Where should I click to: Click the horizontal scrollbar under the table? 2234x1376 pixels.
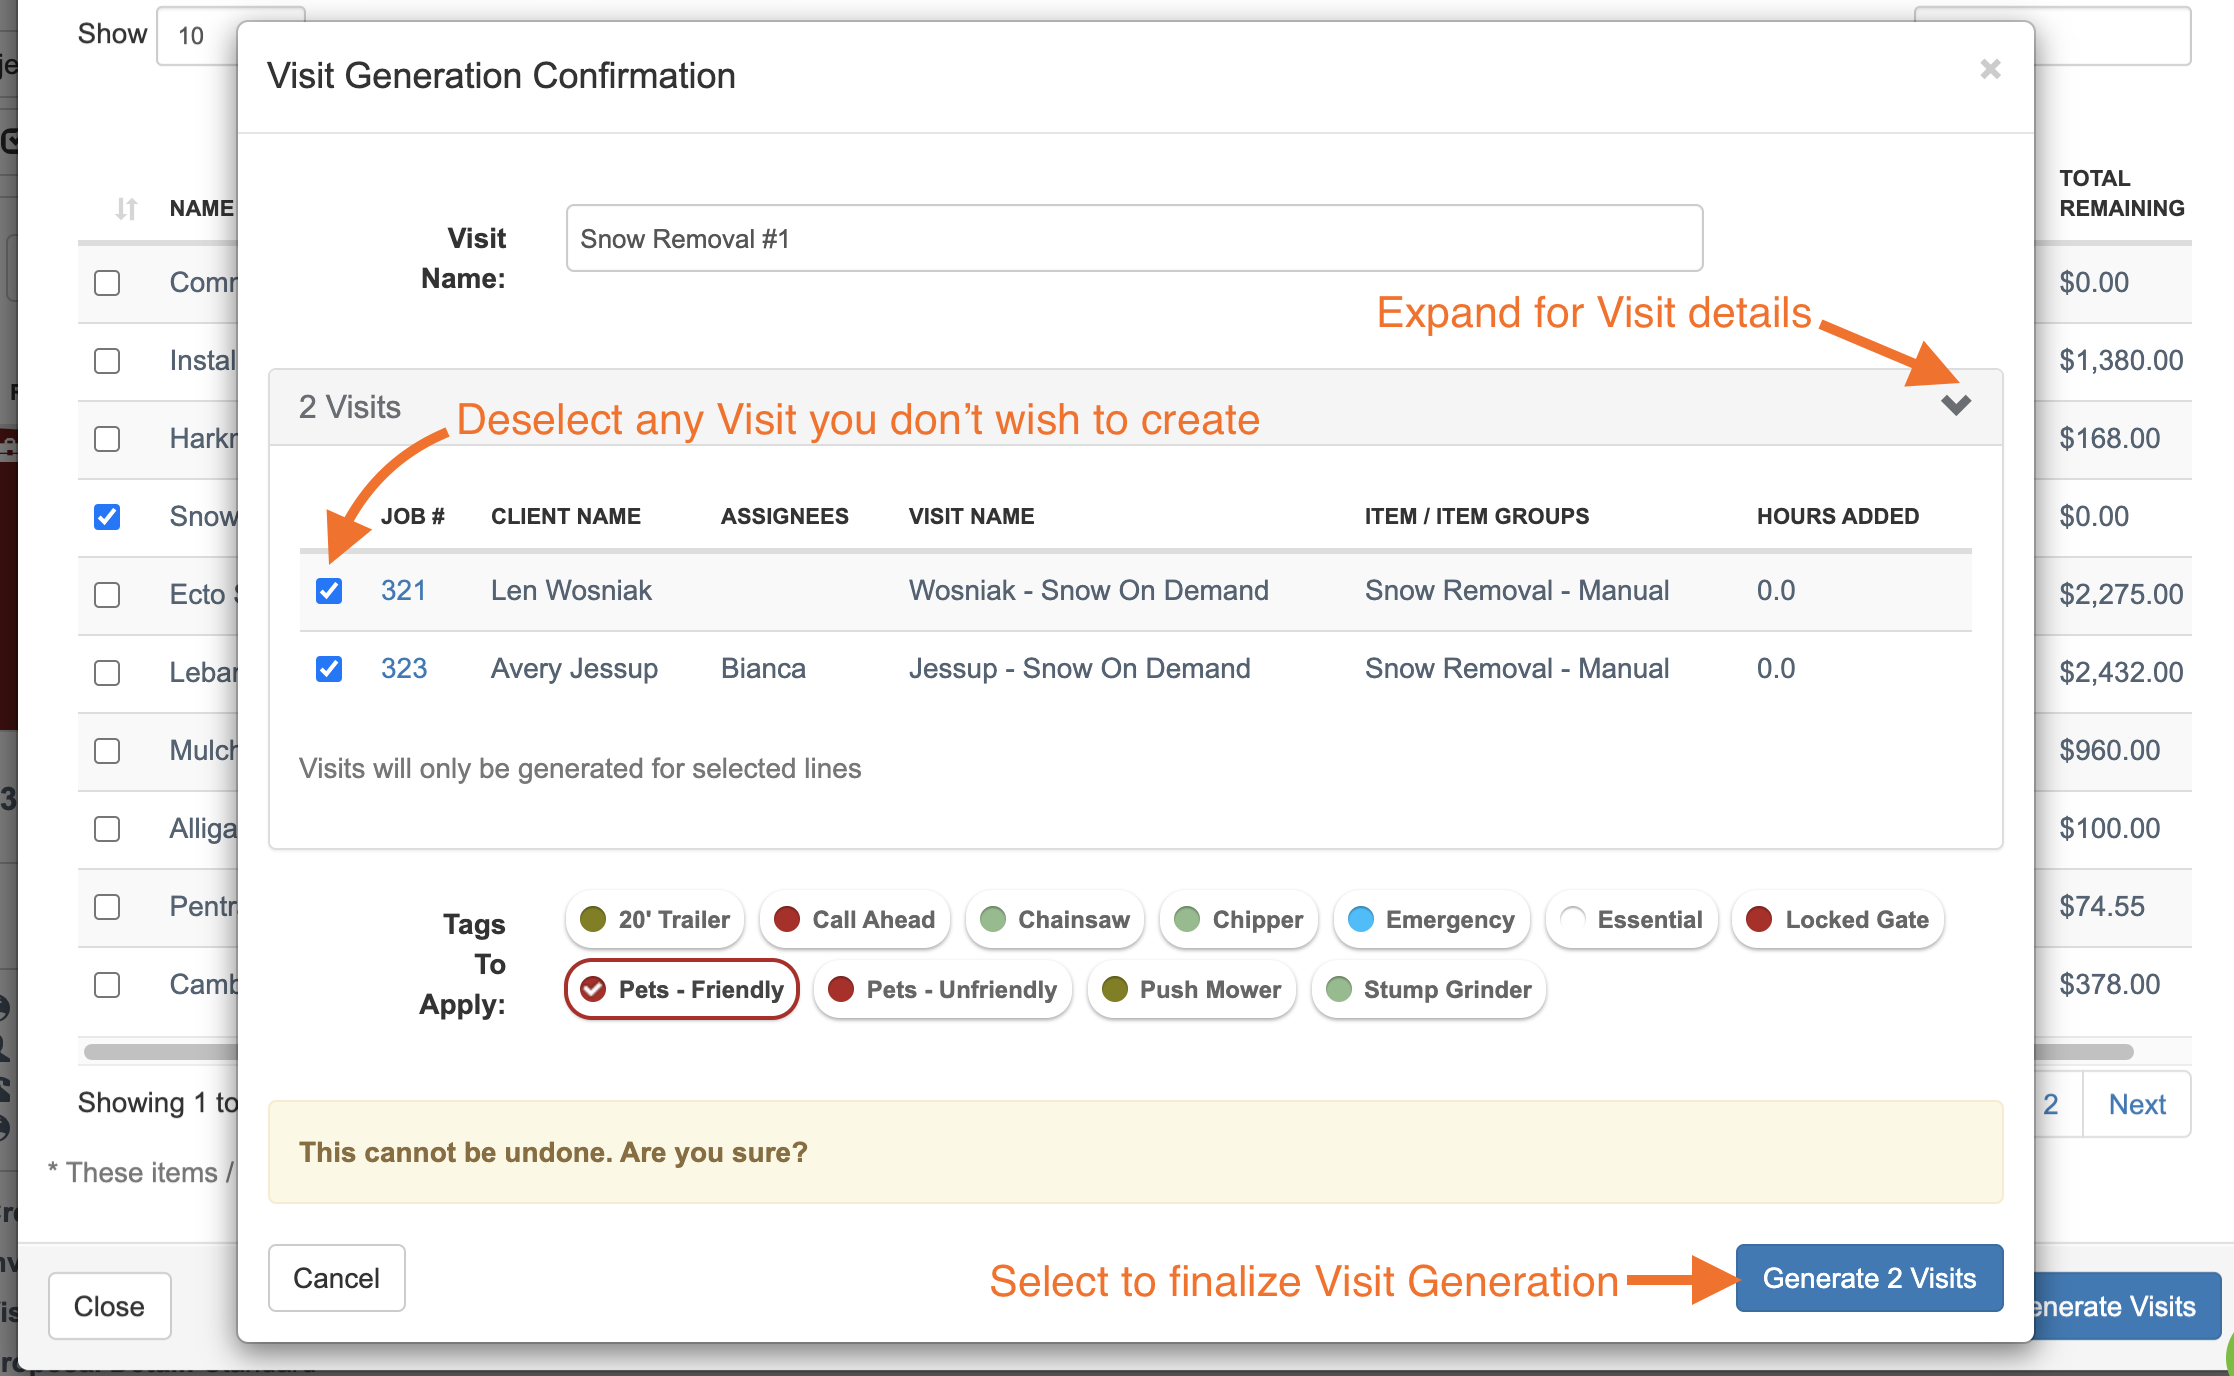click(160, 1051)
